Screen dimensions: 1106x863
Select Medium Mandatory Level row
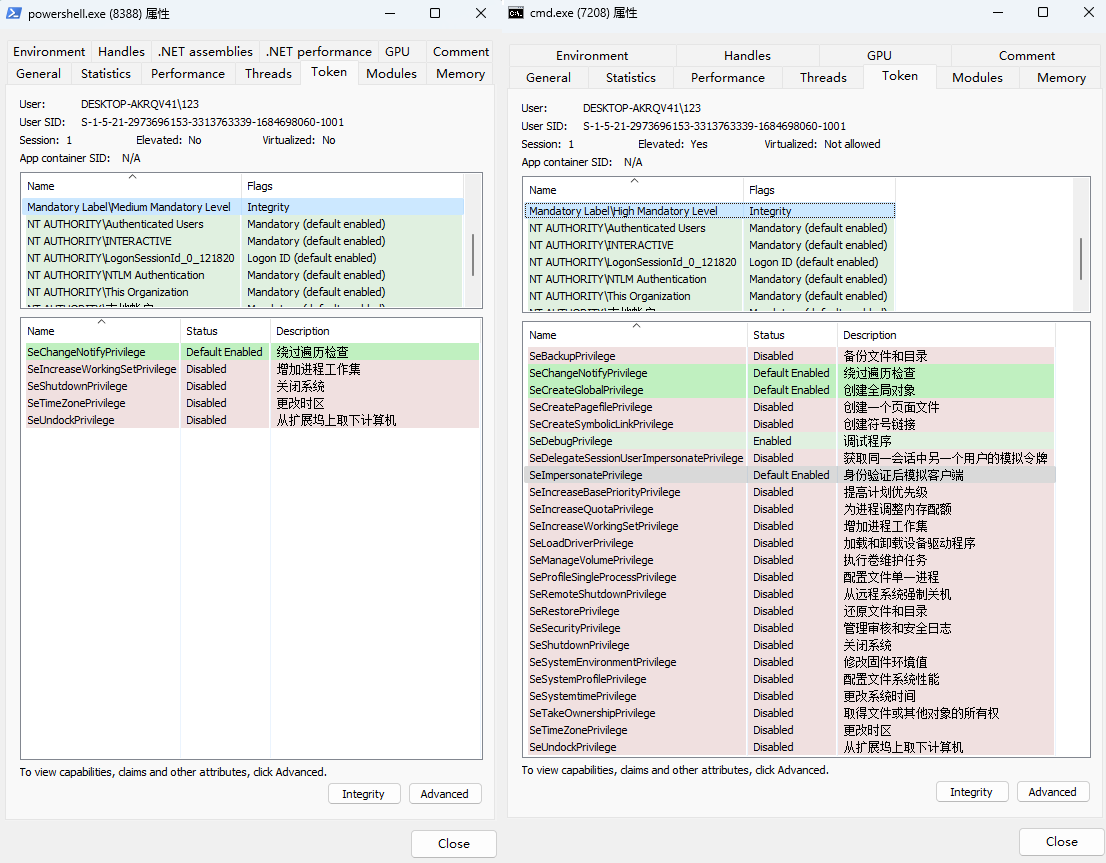click(x=244, y=207)
